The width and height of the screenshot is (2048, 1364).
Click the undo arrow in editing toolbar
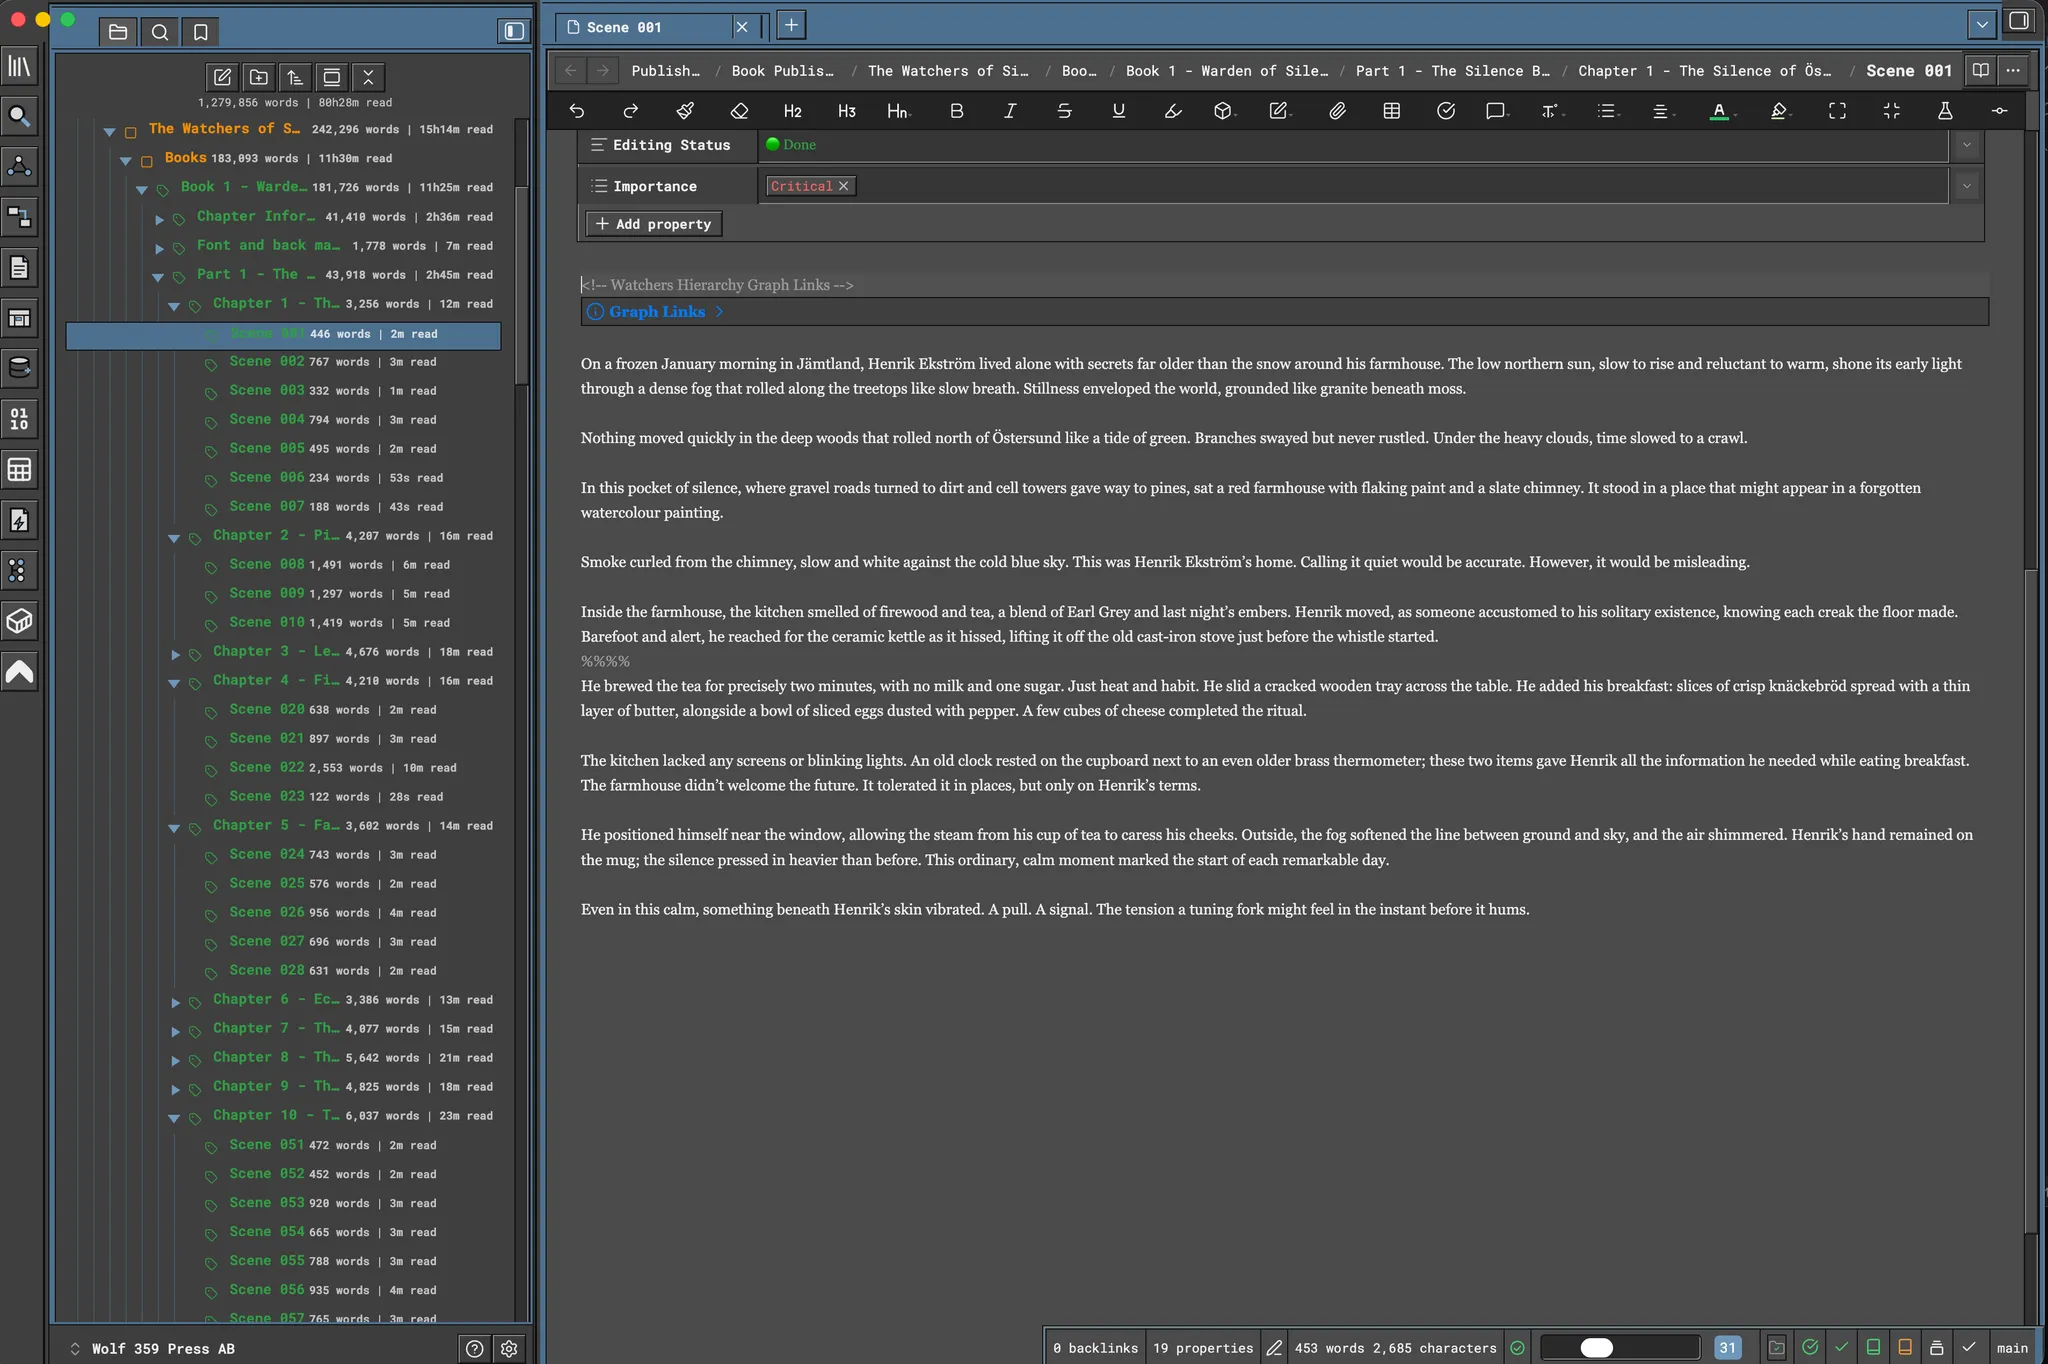point(577,111)
